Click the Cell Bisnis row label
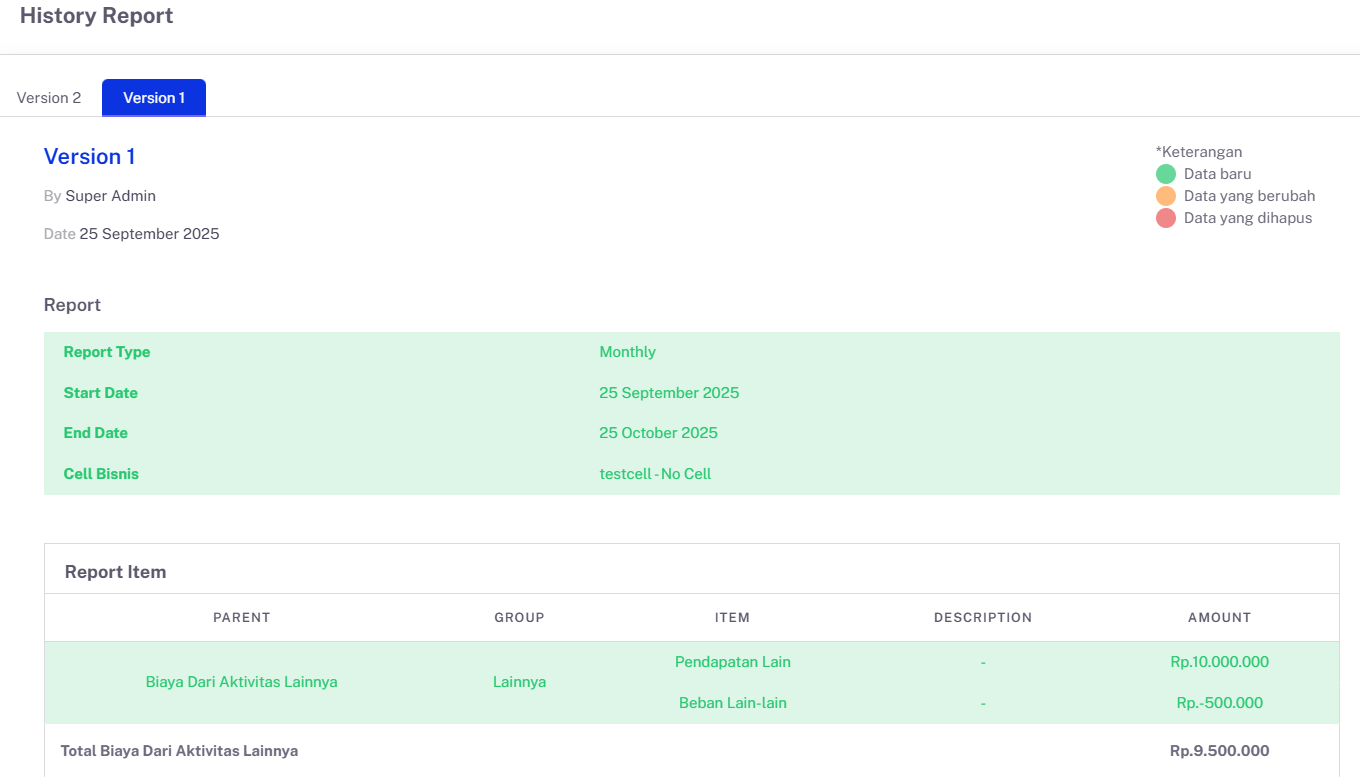The width and height of the screenshot is (1360, 777). click(x=101, y=474)
